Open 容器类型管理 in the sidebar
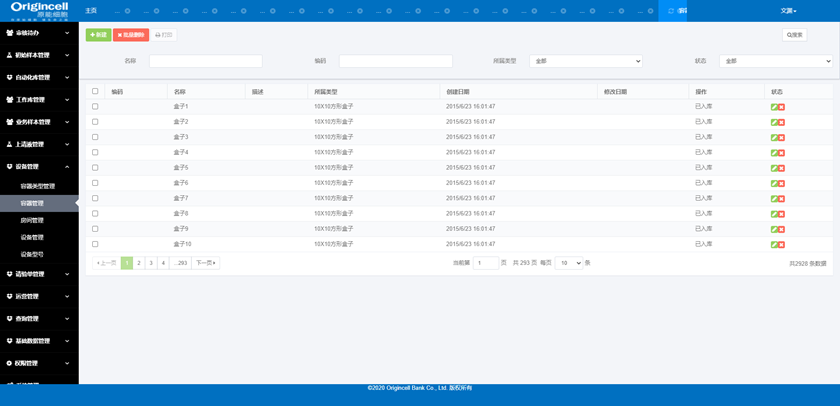The height and width of the screenshot is (406, 840). pos(38,186)
